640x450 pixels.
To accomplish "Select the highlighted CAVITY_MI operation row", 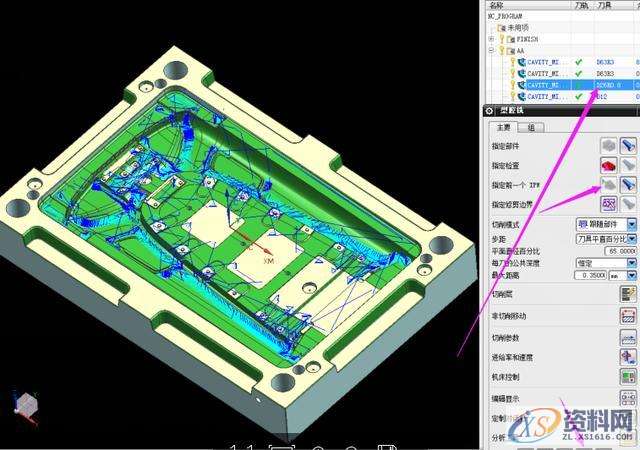I will [547, 85].
